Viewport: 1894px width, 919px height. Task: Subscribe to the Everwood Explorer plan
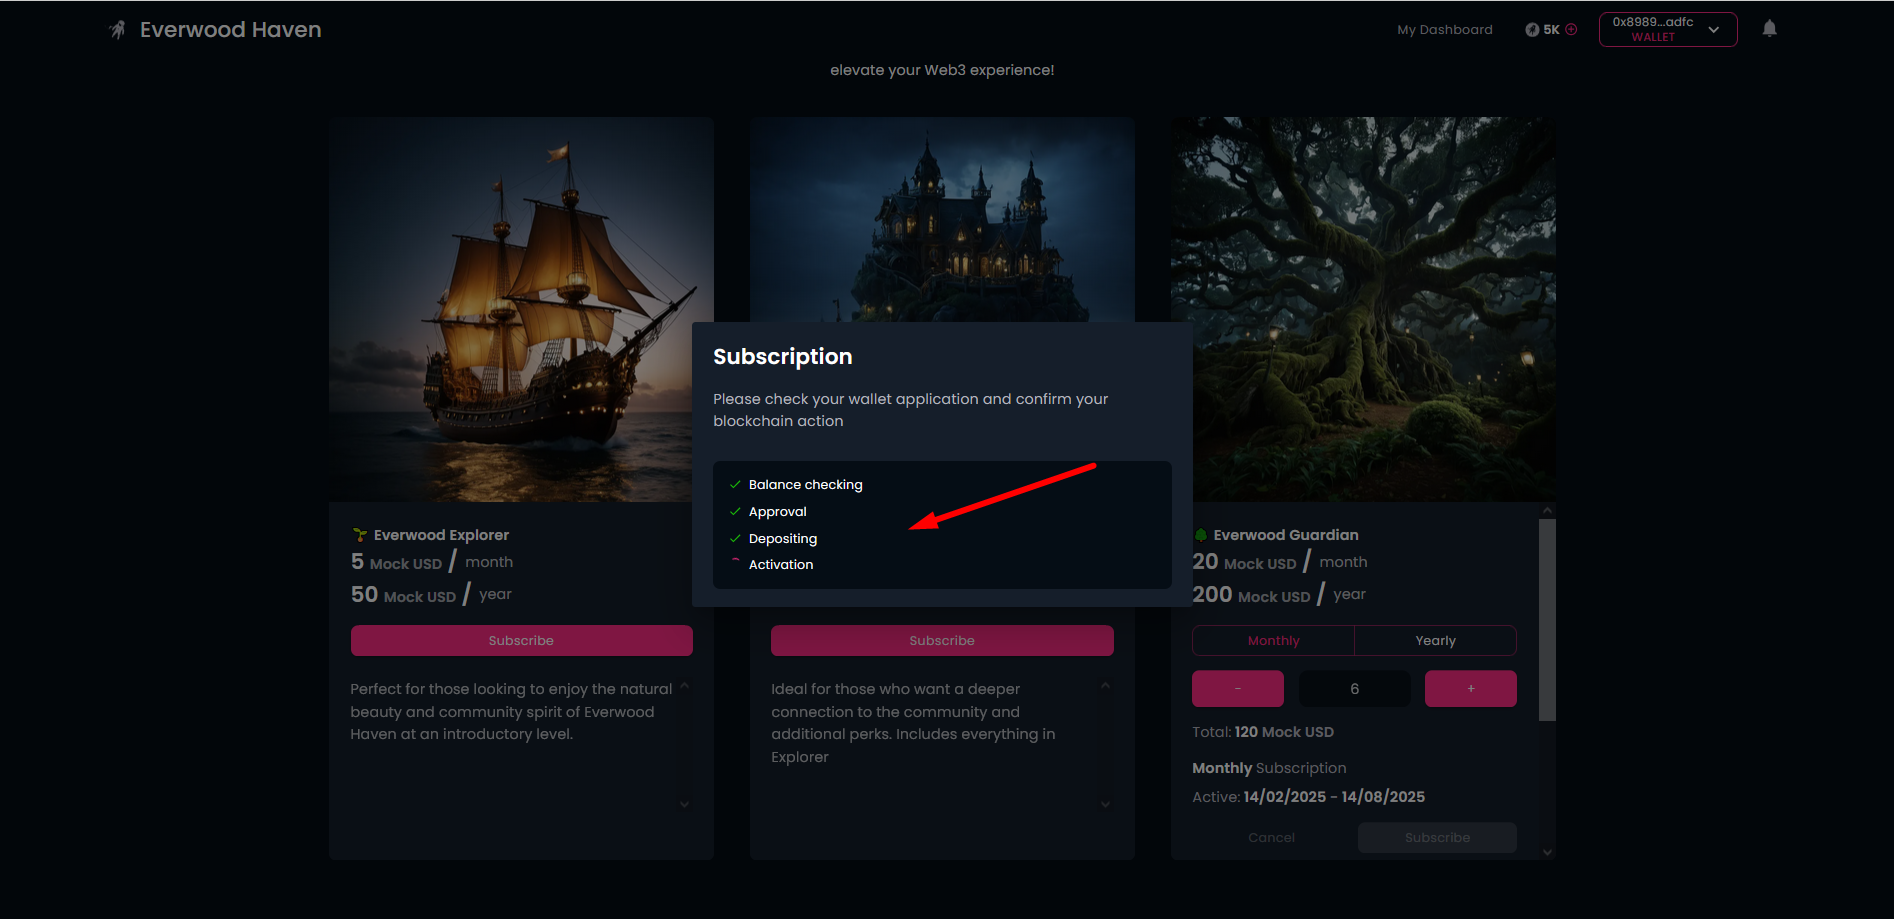pos(521,640)
